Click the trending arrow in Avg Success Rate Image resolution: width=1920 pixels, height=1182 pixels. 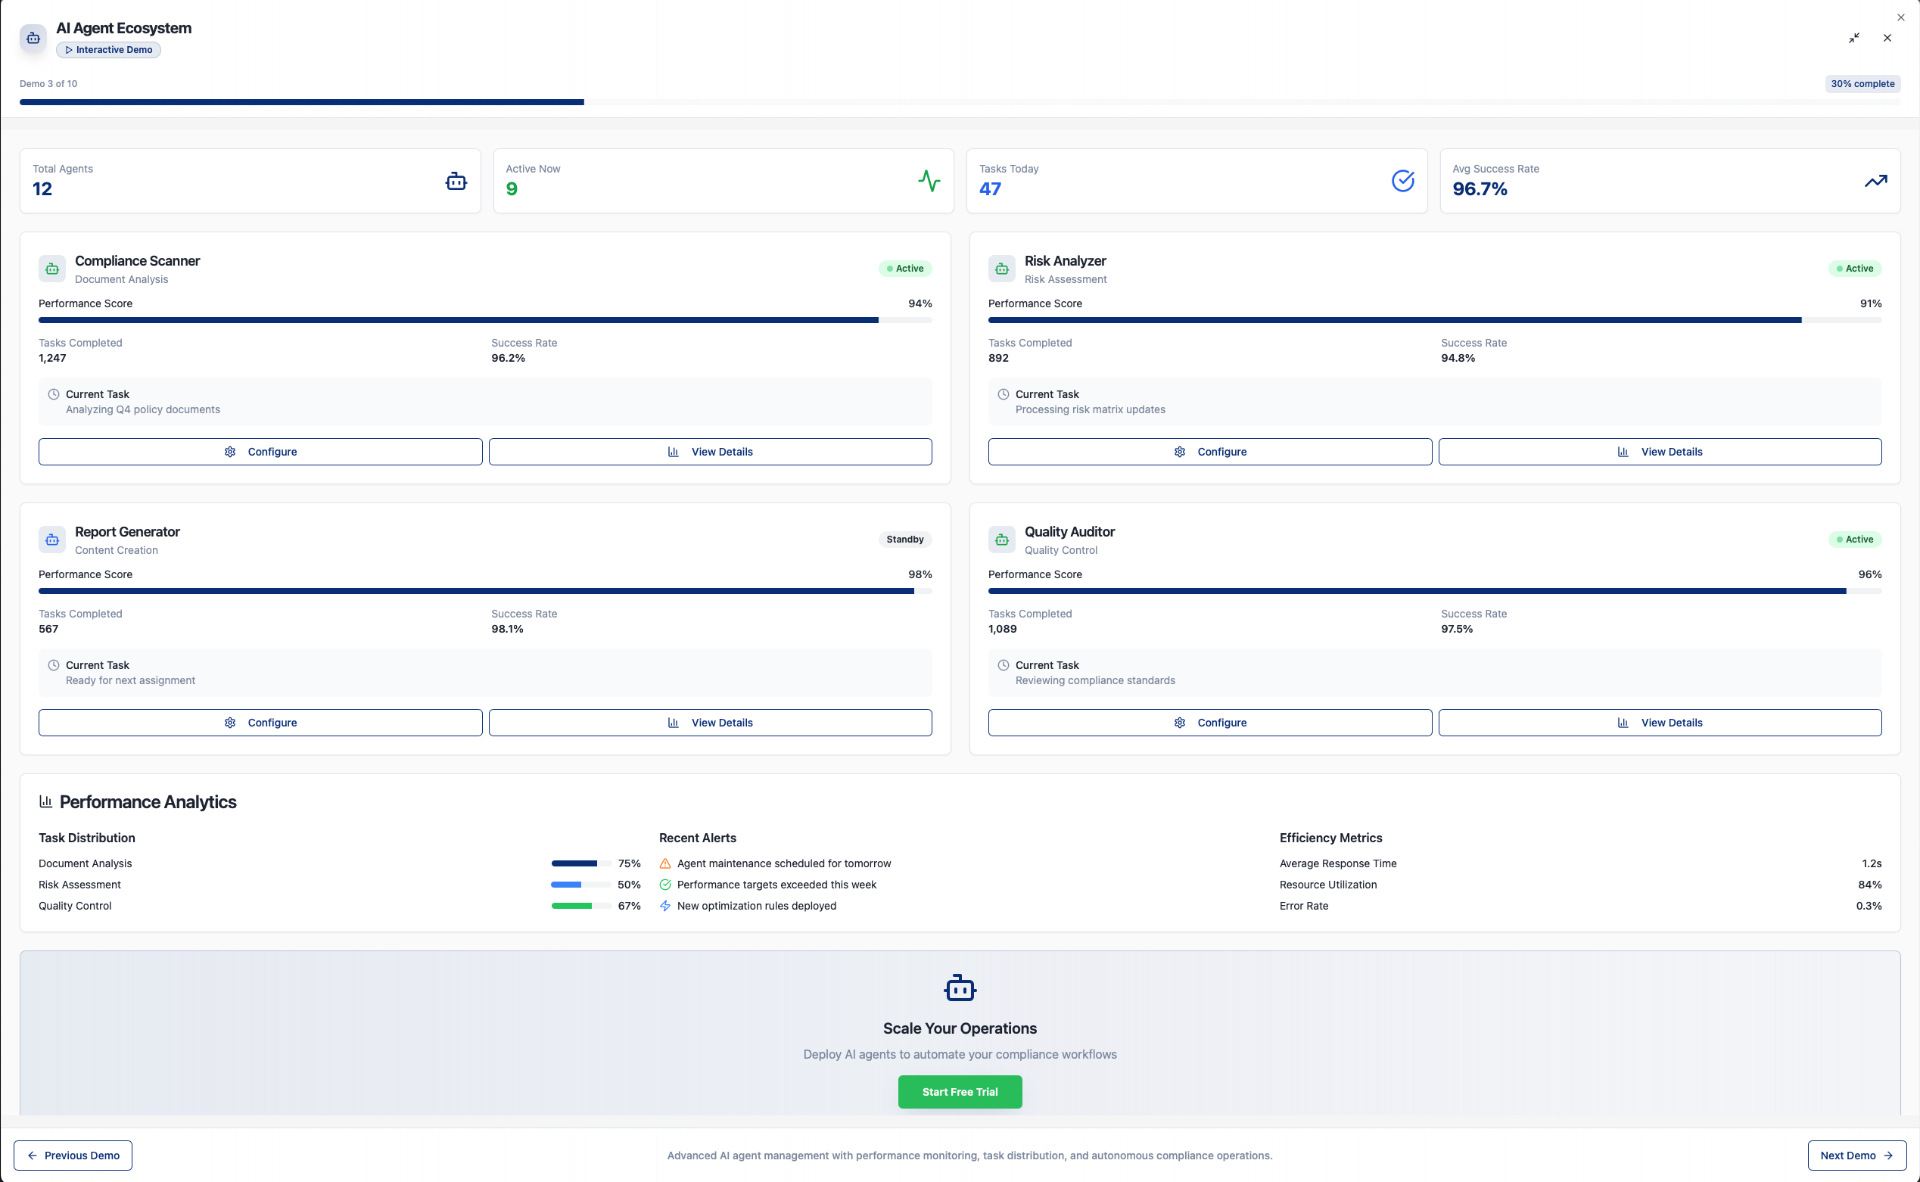pyautogui.click(x=1875, y=181)
